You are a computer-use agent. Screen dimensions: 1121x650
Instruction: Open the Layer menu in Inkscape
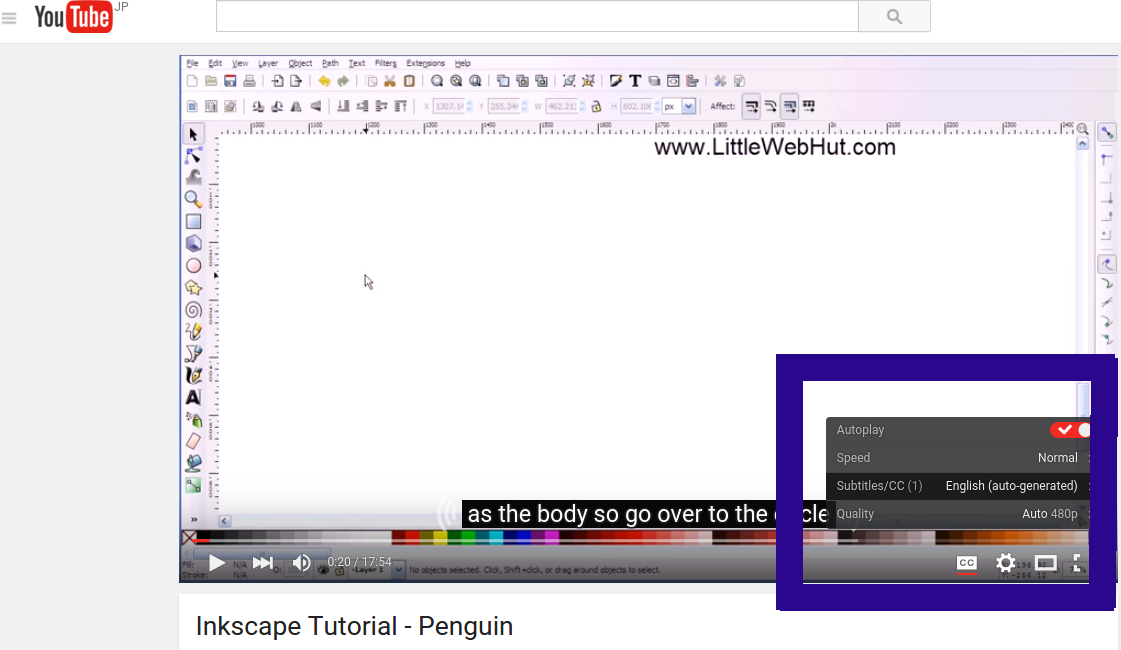point(268,63)
